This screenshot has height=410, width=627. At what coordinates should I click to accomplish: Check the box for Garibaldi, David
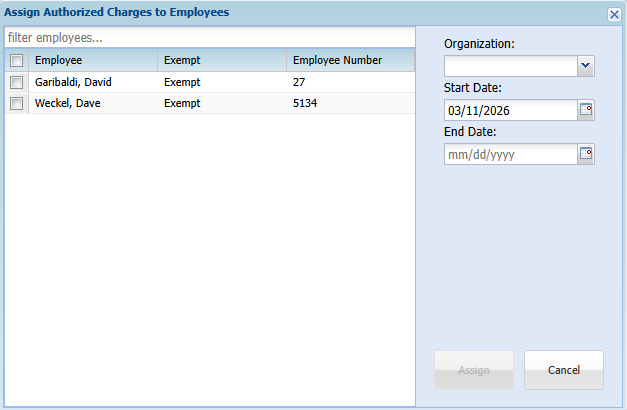click(x=16, y=82)
